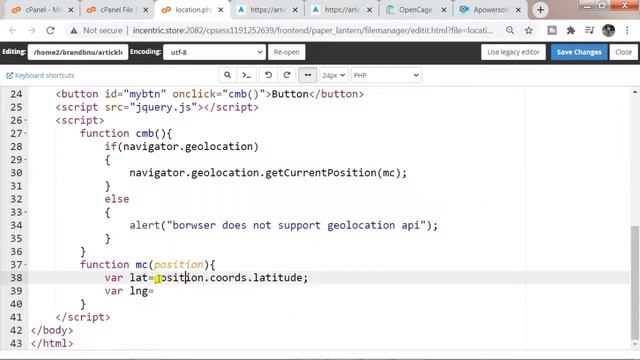Toggle line wrap button in toolbar
640x360 pixels.
click(308, 75)
